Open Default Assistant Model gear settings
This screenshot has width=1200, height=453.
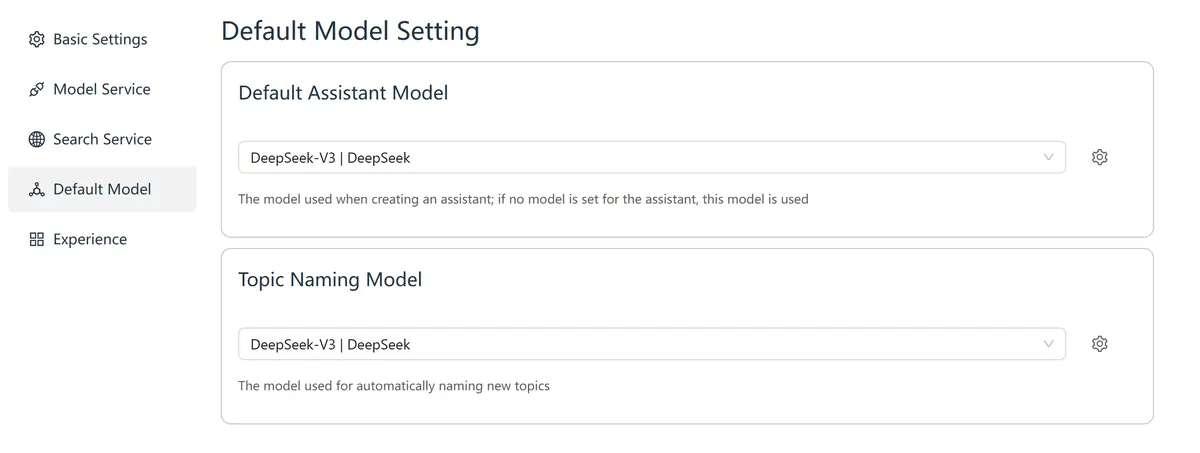(x=1100, y=157)
